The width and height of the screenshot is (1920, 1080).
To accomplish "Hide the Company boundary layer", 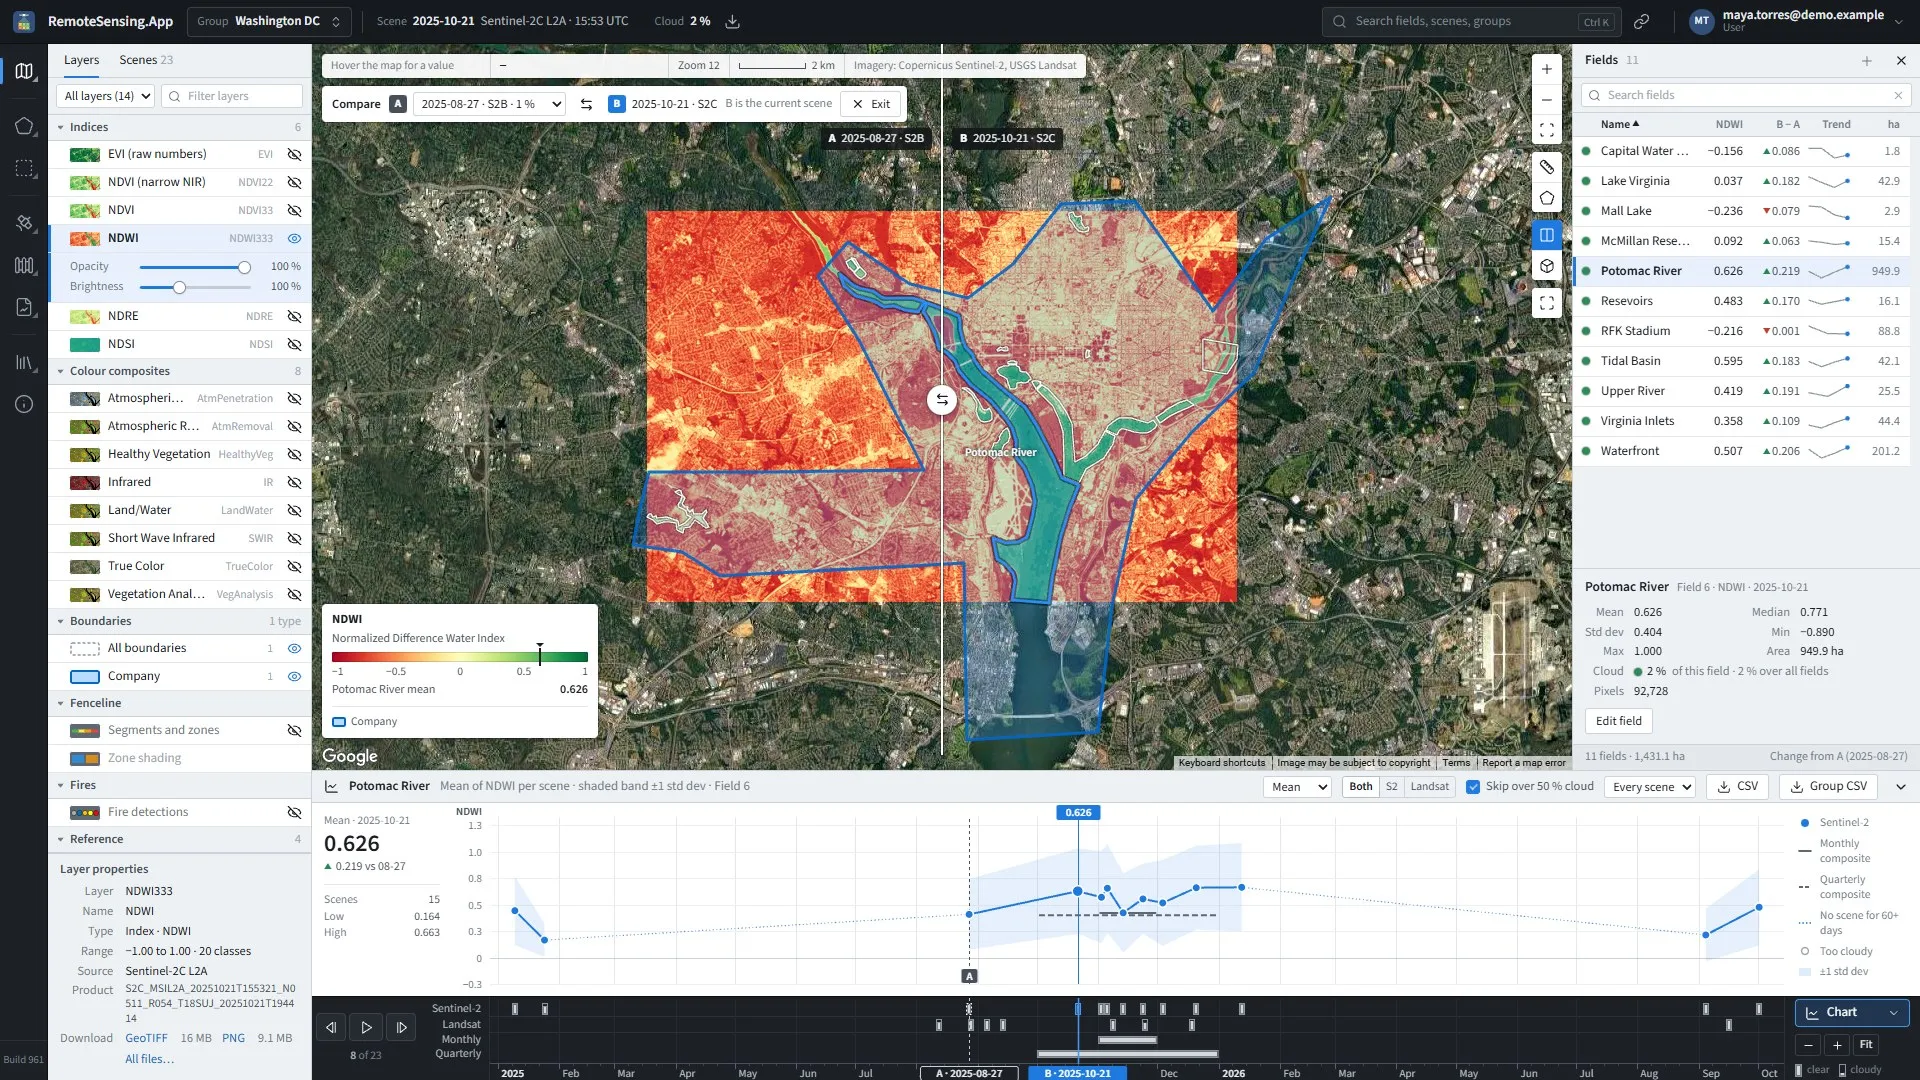I will (x=294, y=677).
